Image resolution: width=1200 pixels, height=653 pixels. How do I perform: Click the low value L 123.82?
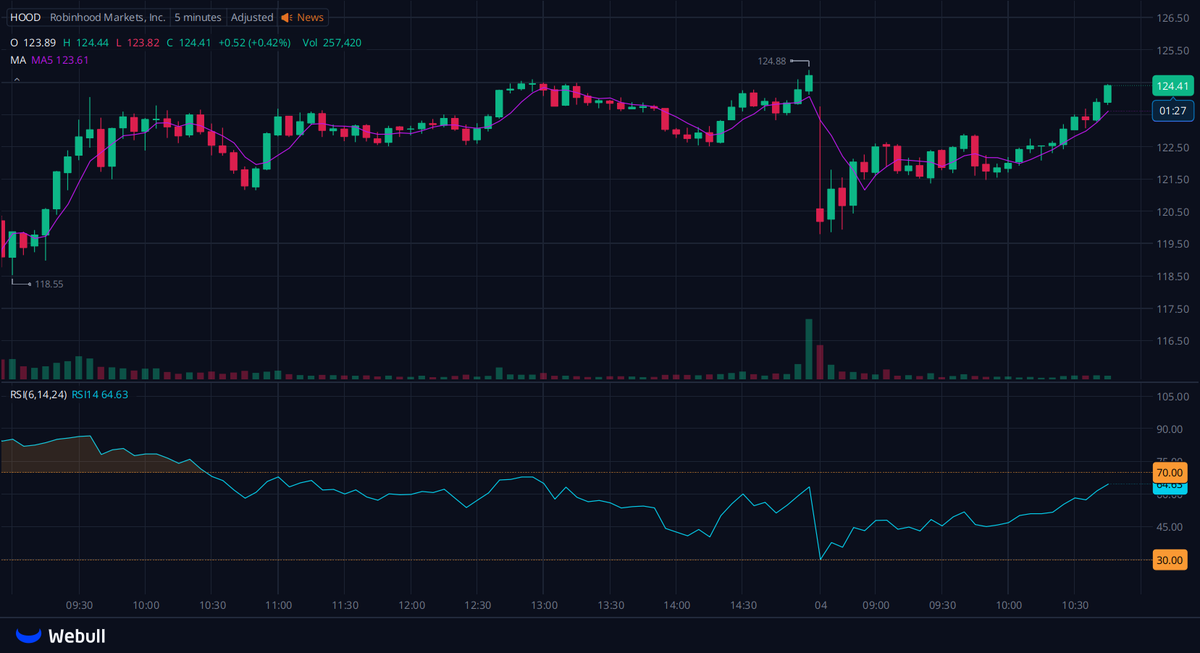tap(138, 43)
